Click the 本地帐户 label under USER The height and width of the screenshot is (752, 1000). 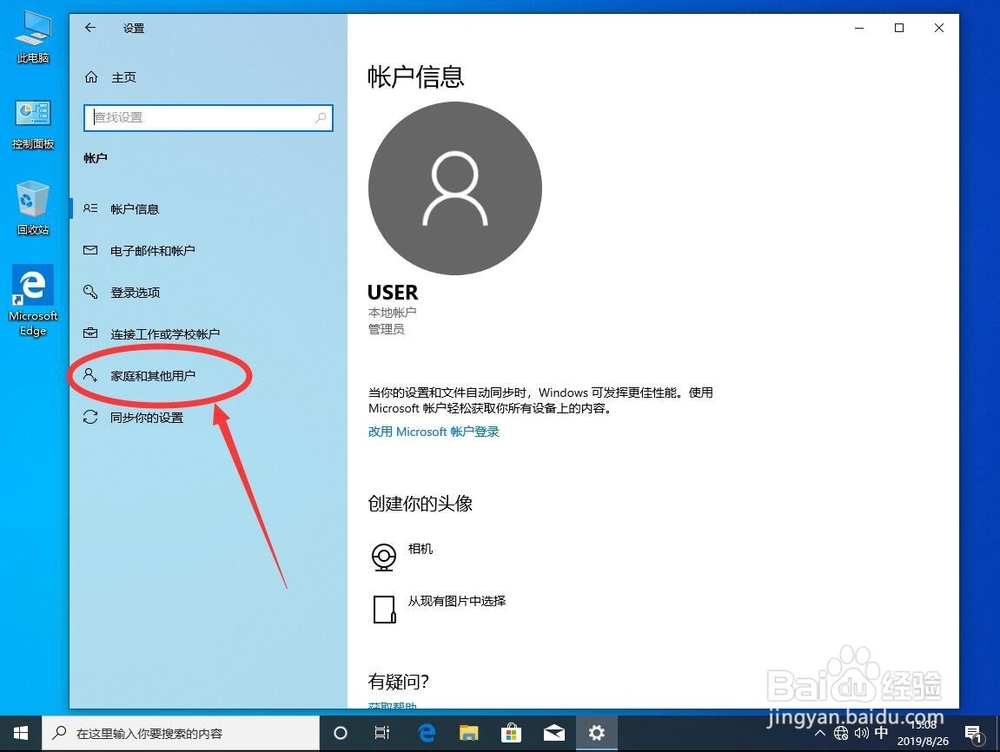(392, 313)
